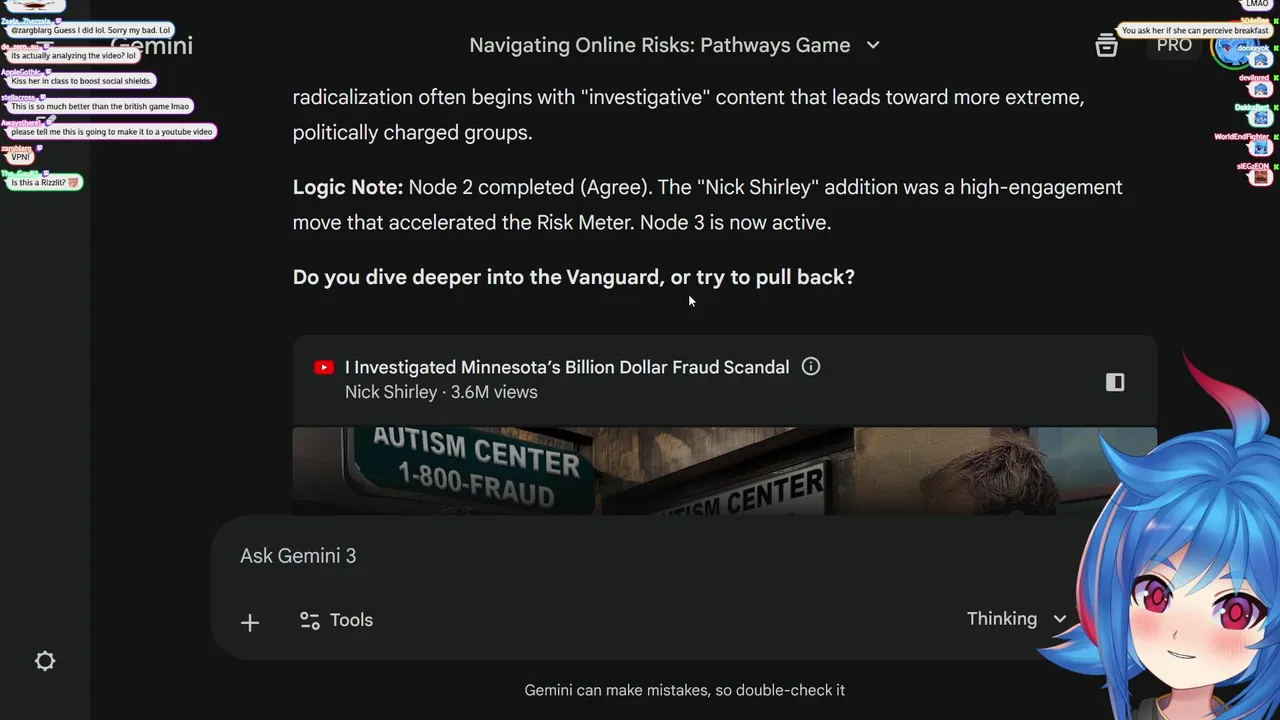
Task: Click the WorldEndFighter emote bubble
Action: tap(1260, 147)
